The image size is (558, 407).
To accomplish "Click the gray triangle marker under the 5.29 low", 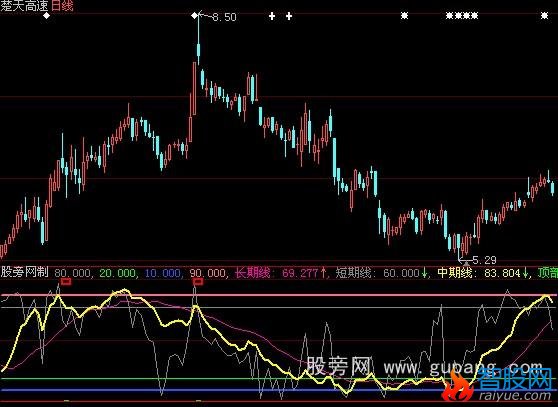I will 466,263.
